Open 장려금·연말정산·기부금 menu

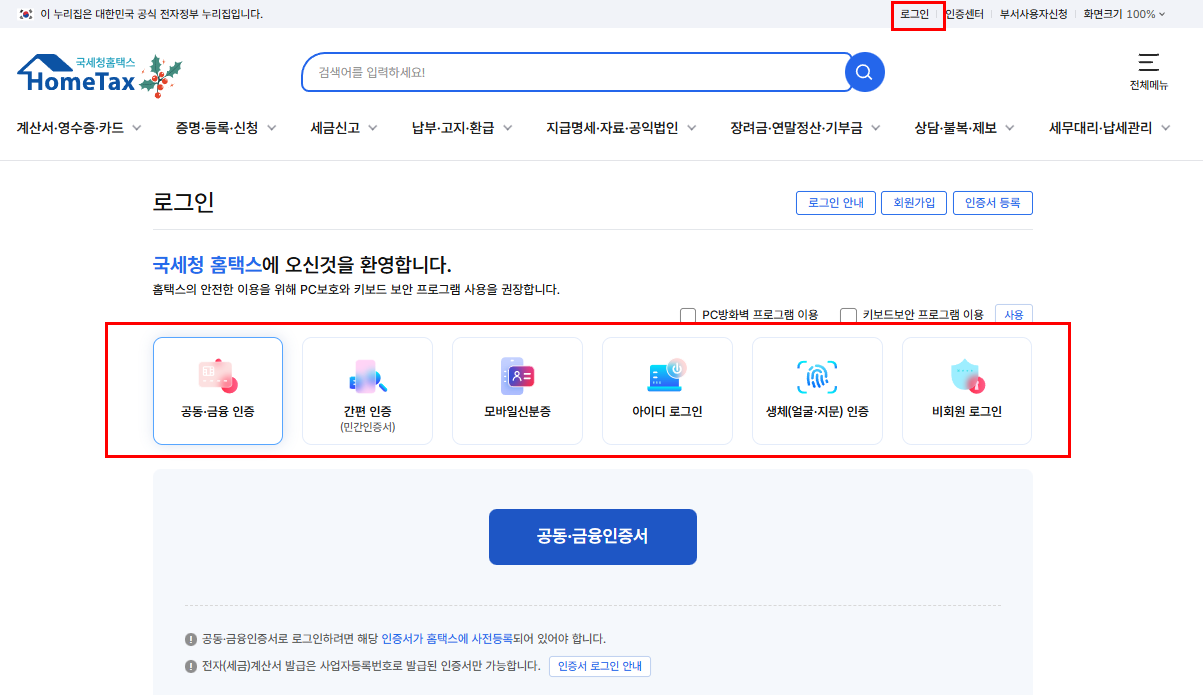[x=796, y=128]
